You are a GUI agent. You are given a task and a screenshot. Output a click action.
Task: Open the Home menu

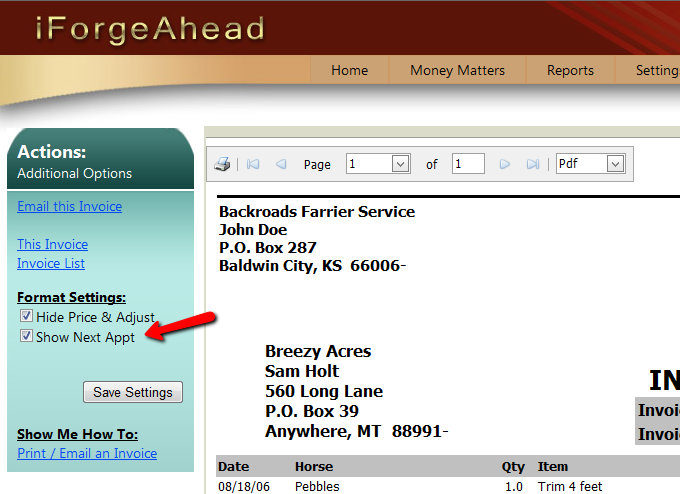point(350,70)
